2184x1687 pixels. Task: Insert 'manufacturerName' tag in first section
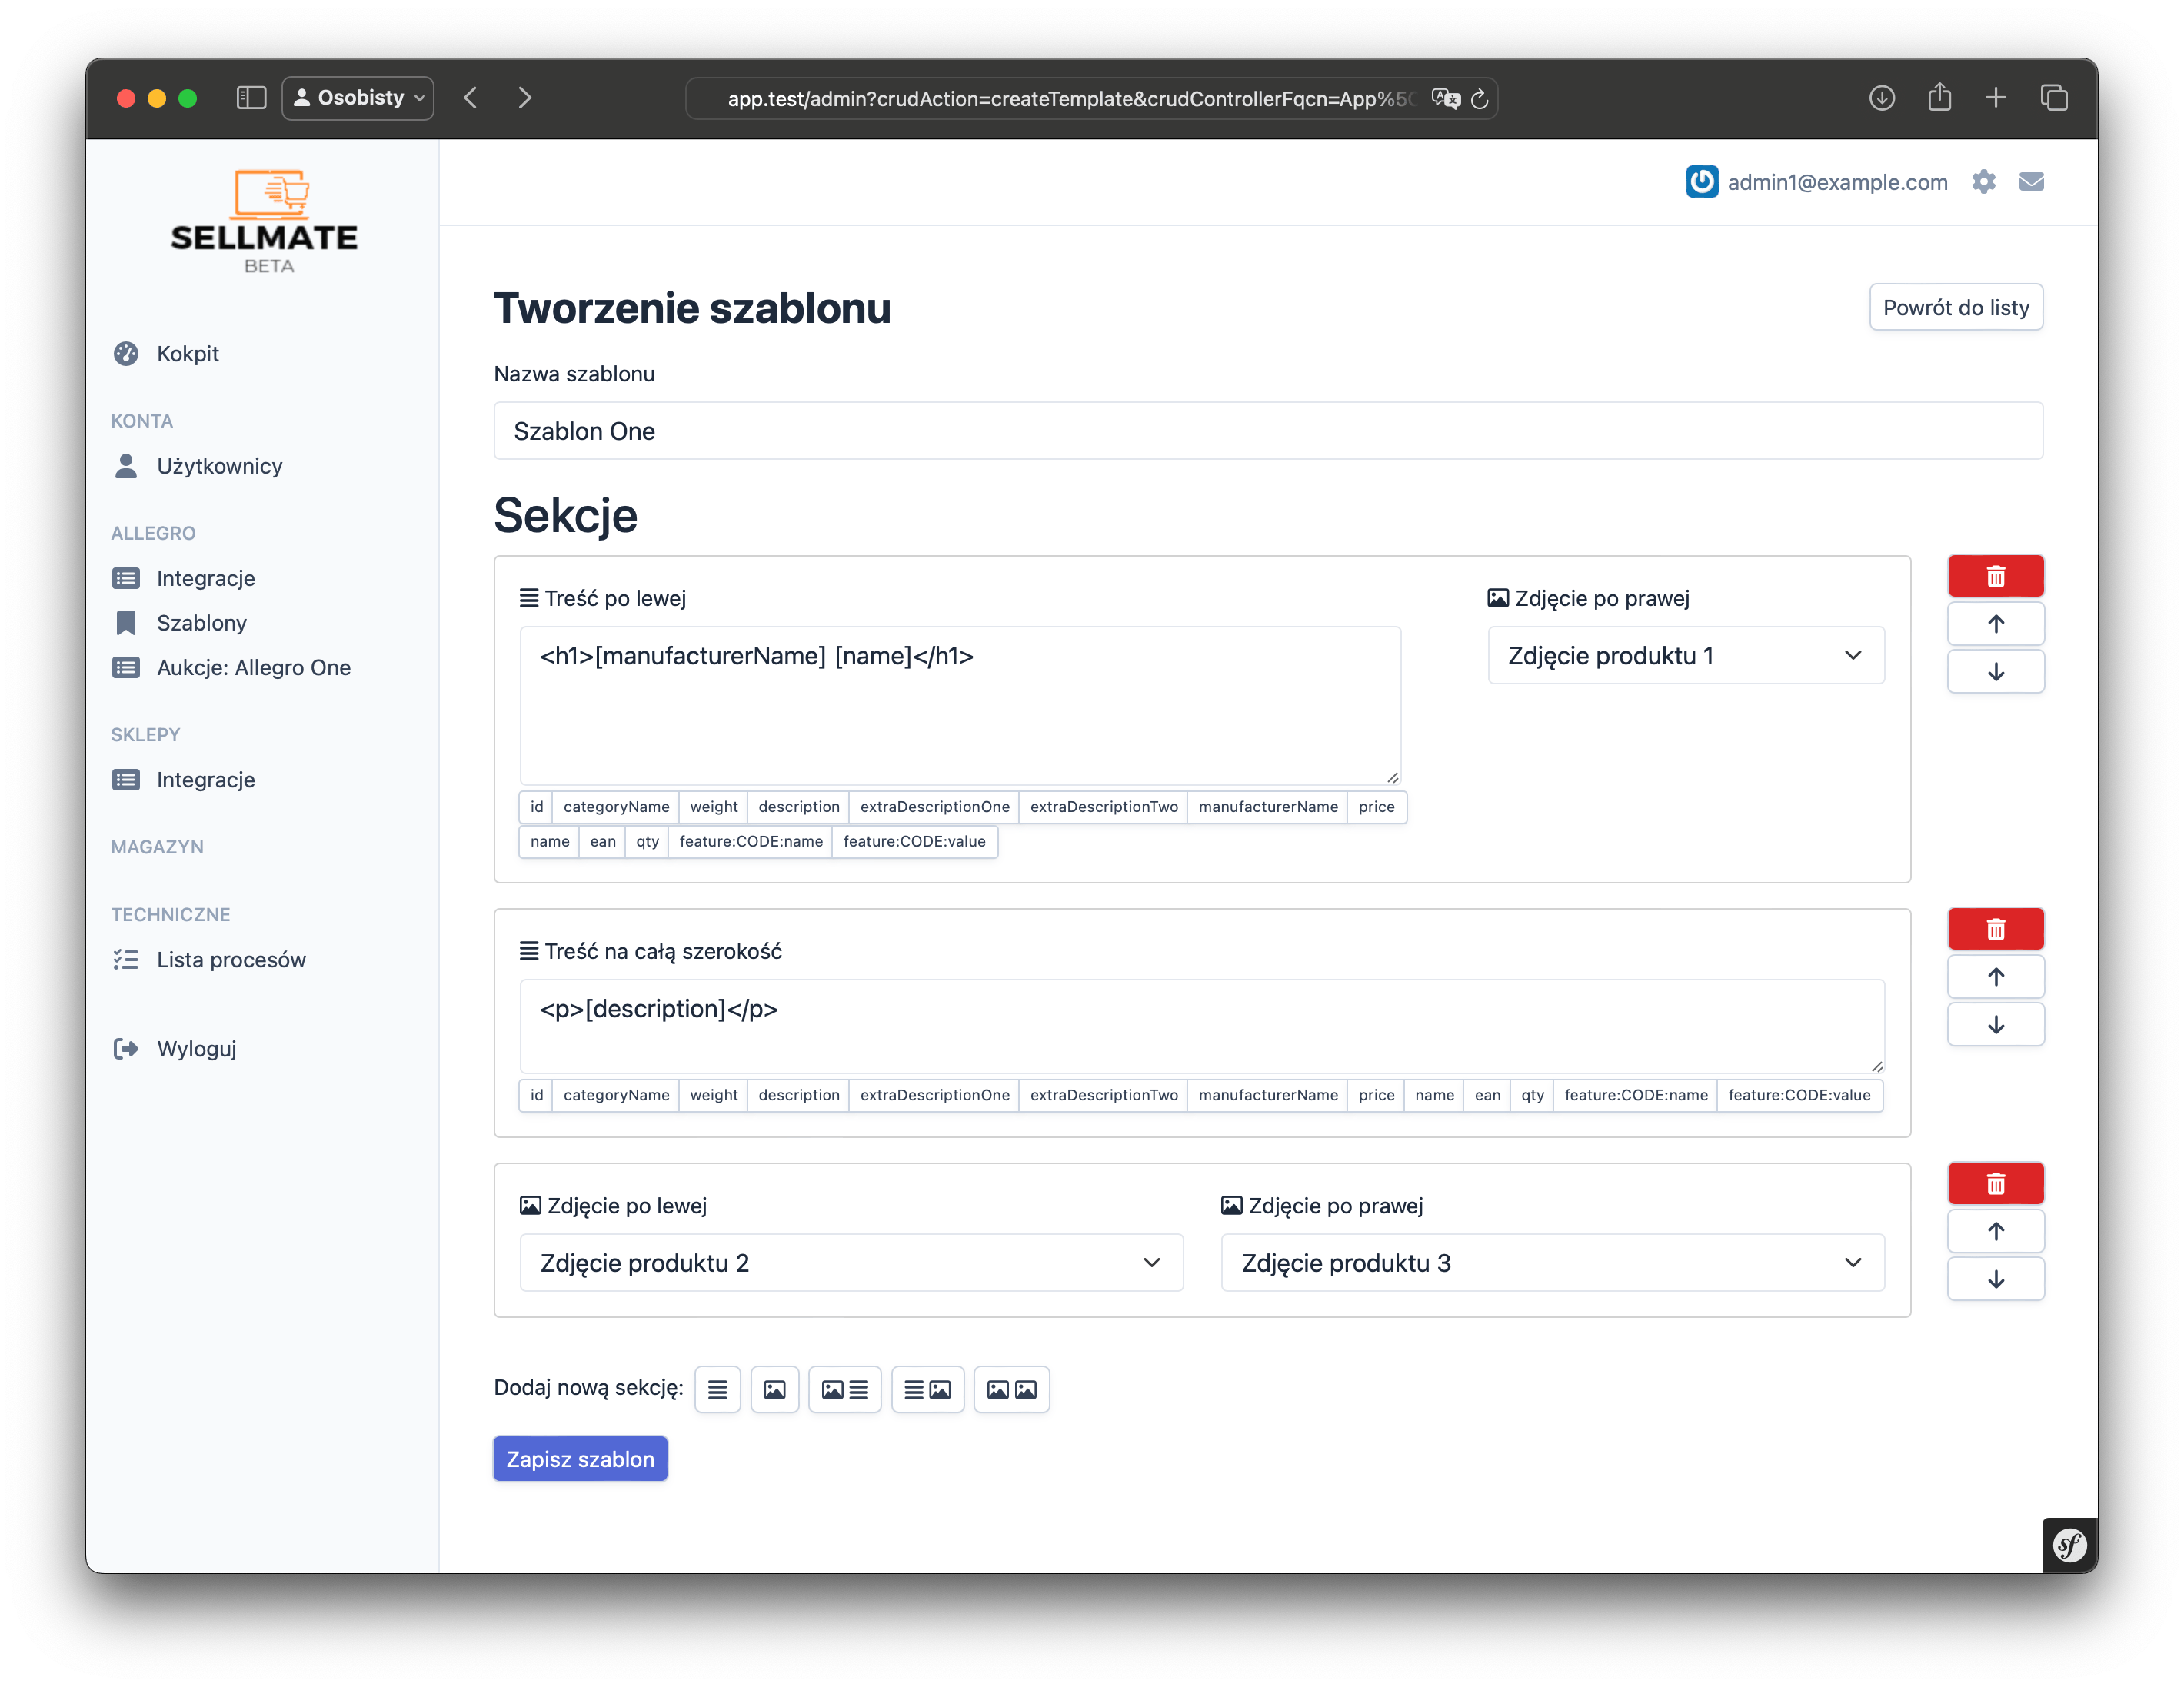[1267, 807]
